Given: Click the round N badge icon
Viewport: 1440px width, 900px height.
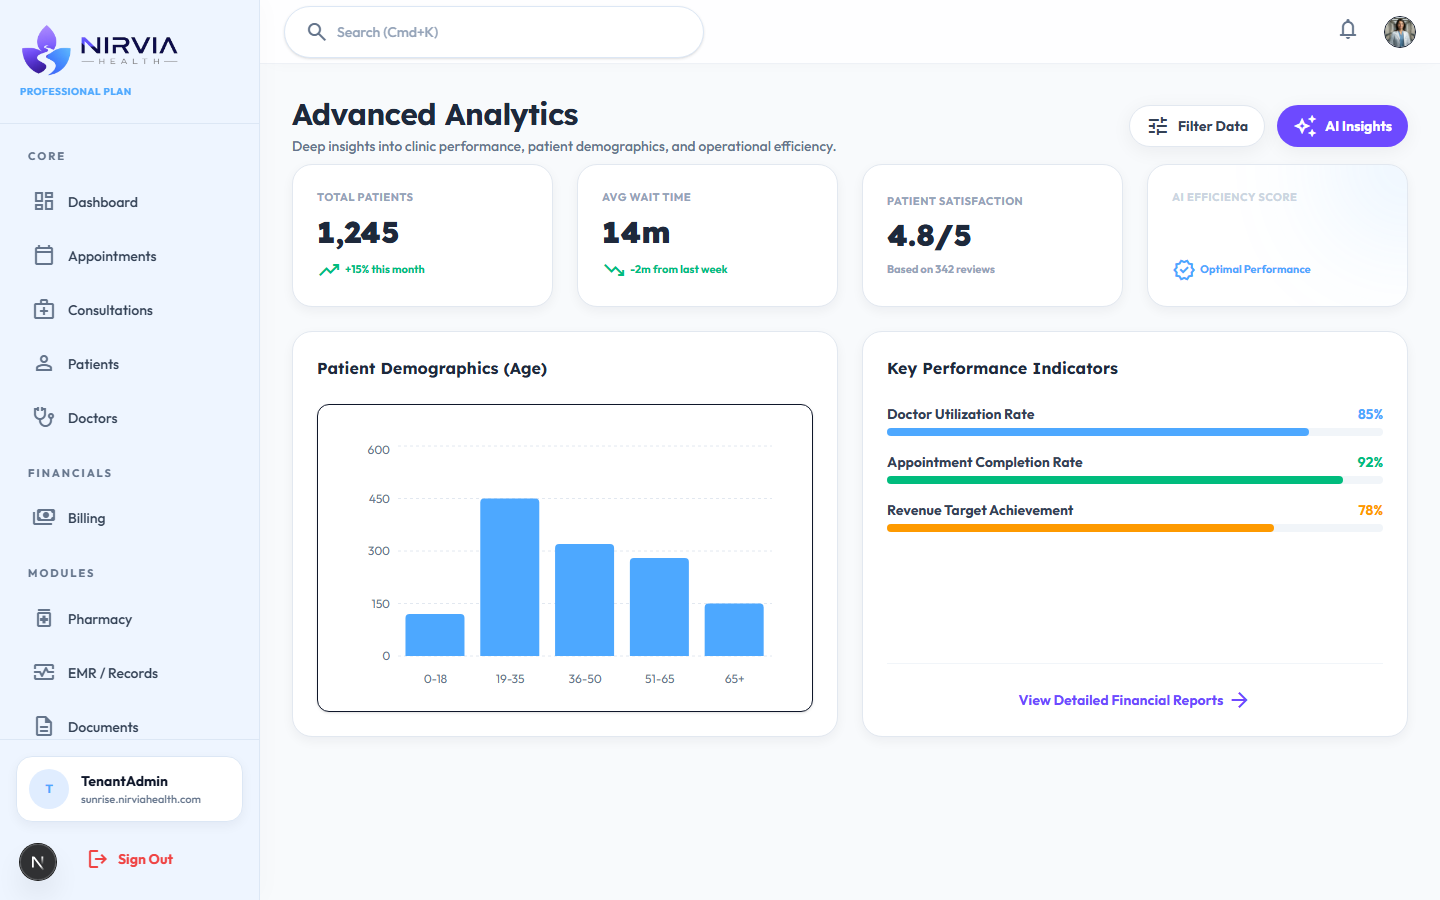Looking at the screenshot, I should coord(38,862).
